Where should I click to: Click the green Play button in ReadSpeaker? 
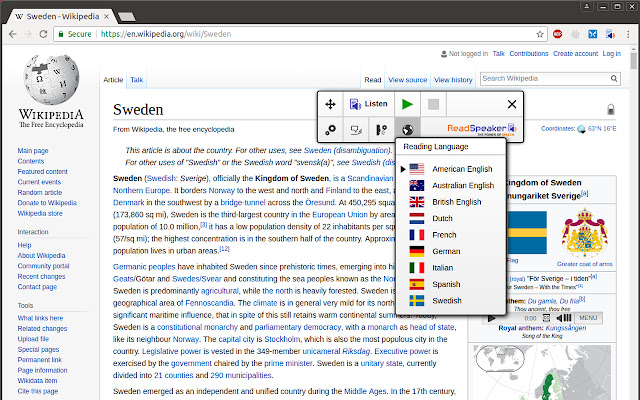coord(407,104)
